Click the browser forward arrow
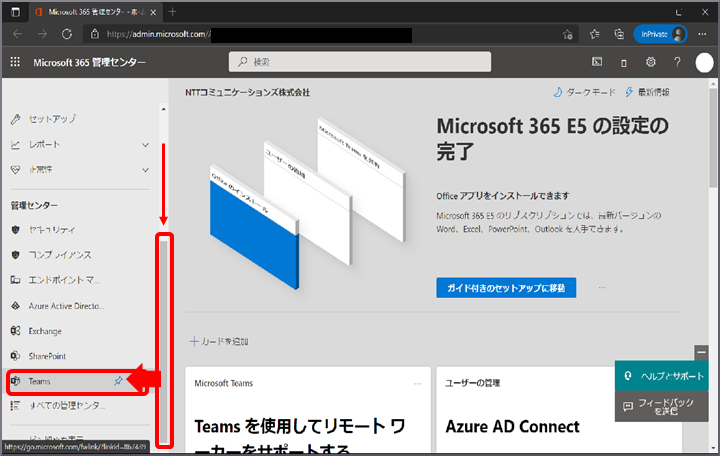 point(42,34)
